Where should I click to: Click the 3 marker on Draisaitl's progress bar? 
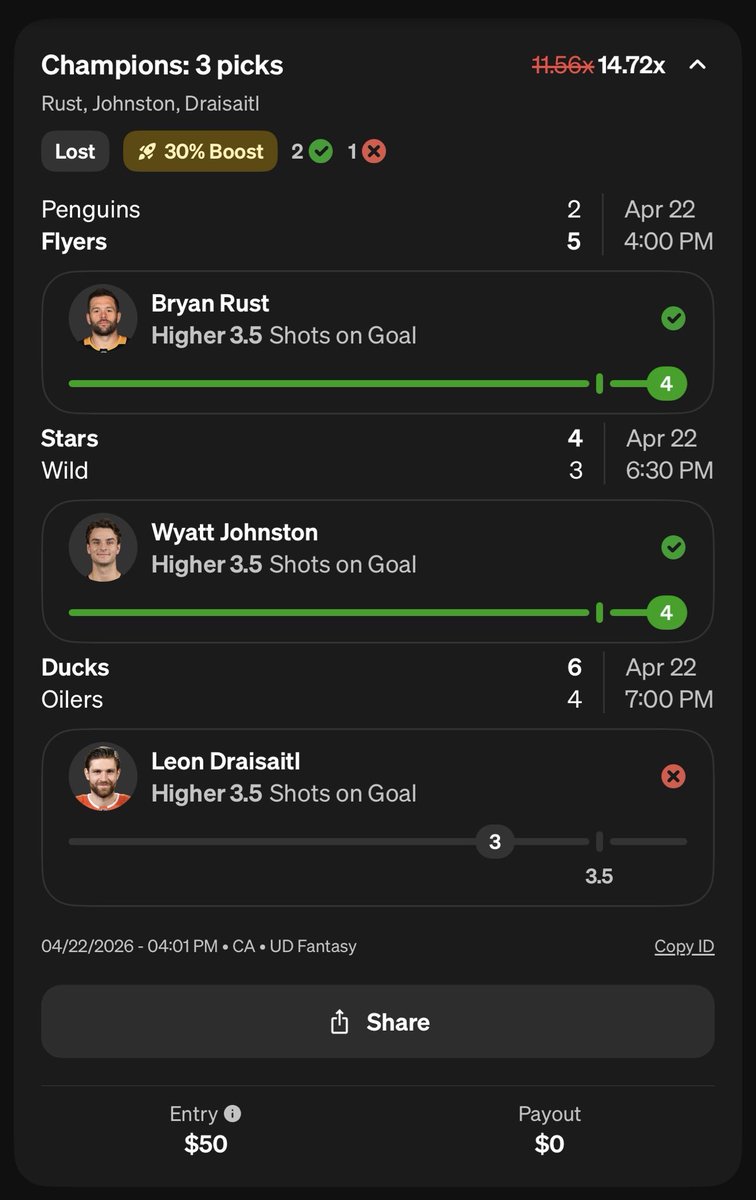[494, 842]
